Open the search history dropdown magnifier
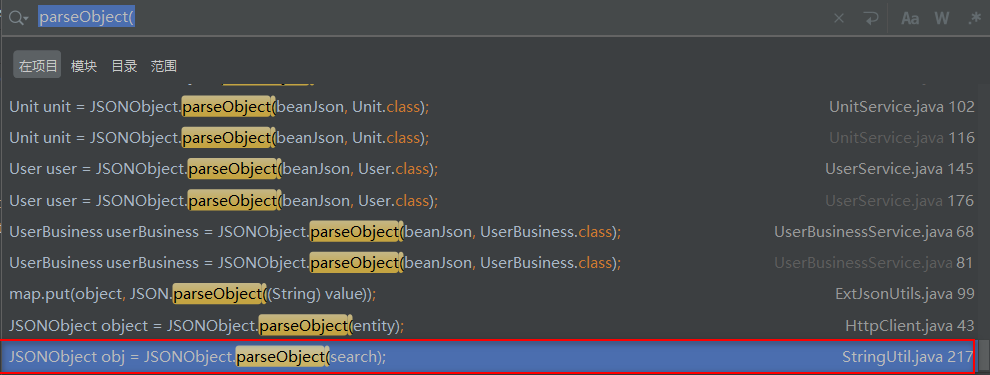Image resolution: width=990 pixels, height=375 pixels. pyautogui.click(x=18, y=18)
